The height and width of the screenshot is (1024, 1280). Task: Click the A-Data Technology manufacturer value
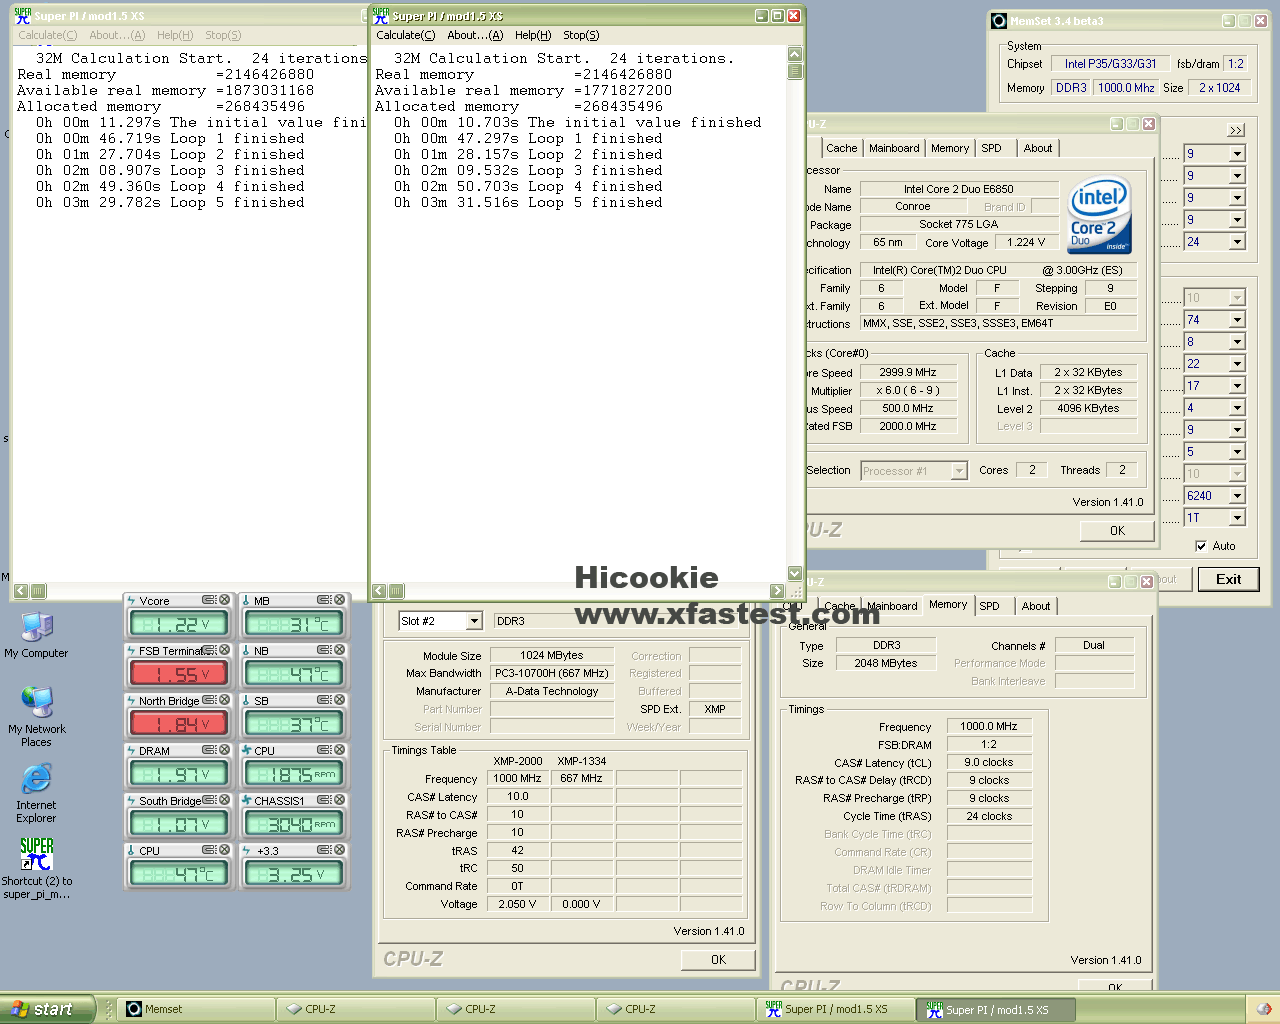pyautogui.click(x=551, y=691)
